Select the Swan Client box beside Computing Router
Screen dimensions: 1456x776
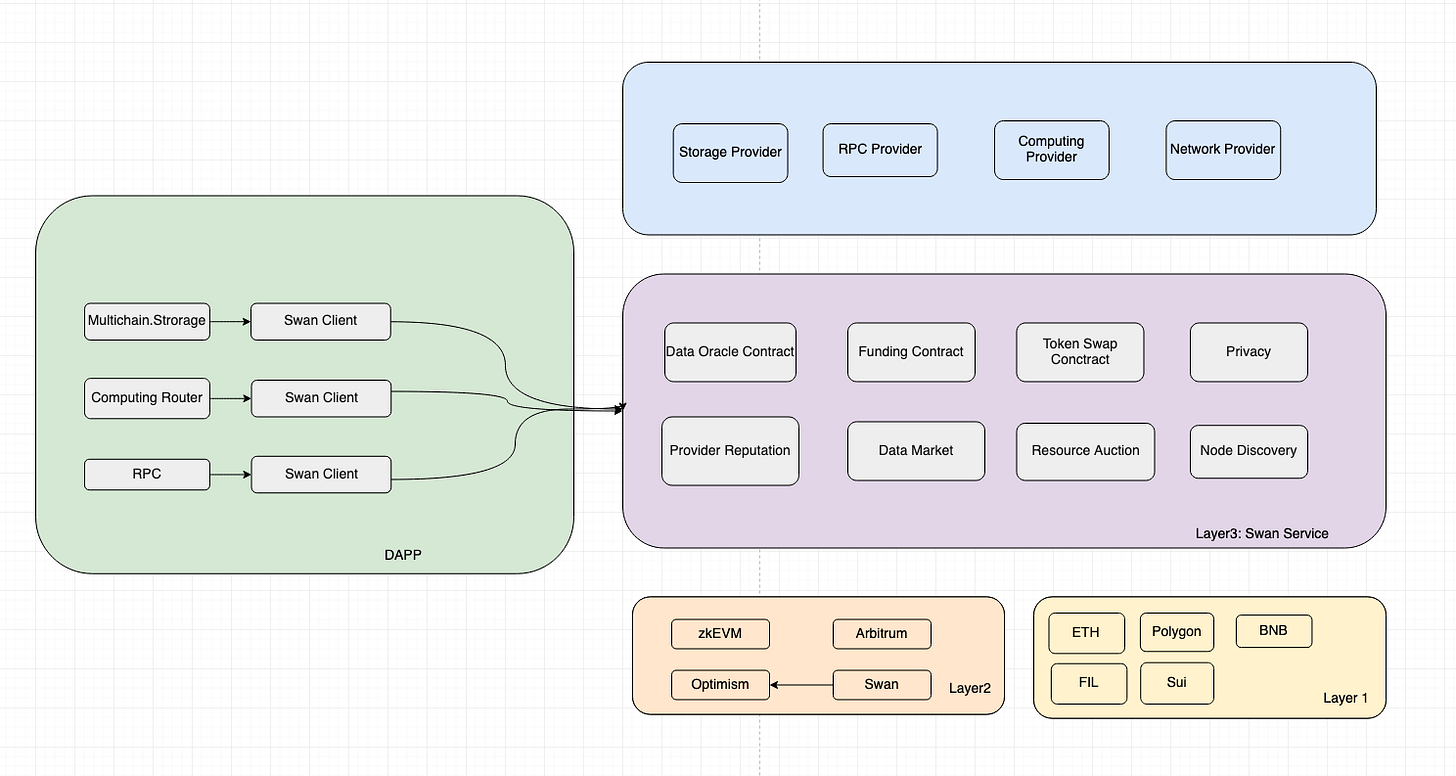pyautogui.click(x=321, y=398)
